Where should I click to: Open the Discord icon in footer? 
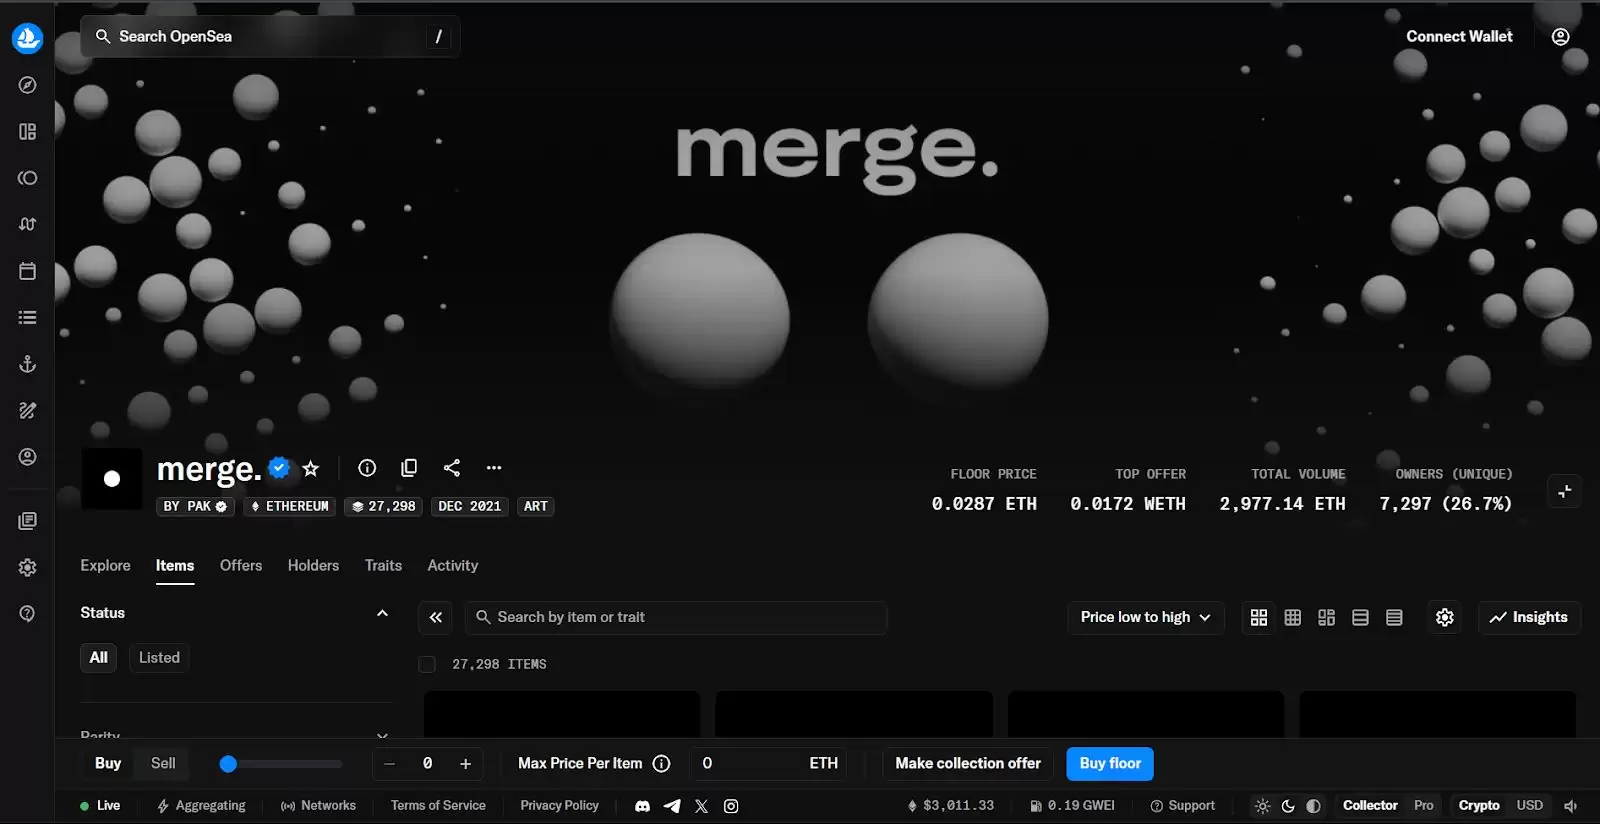(642, 806)
